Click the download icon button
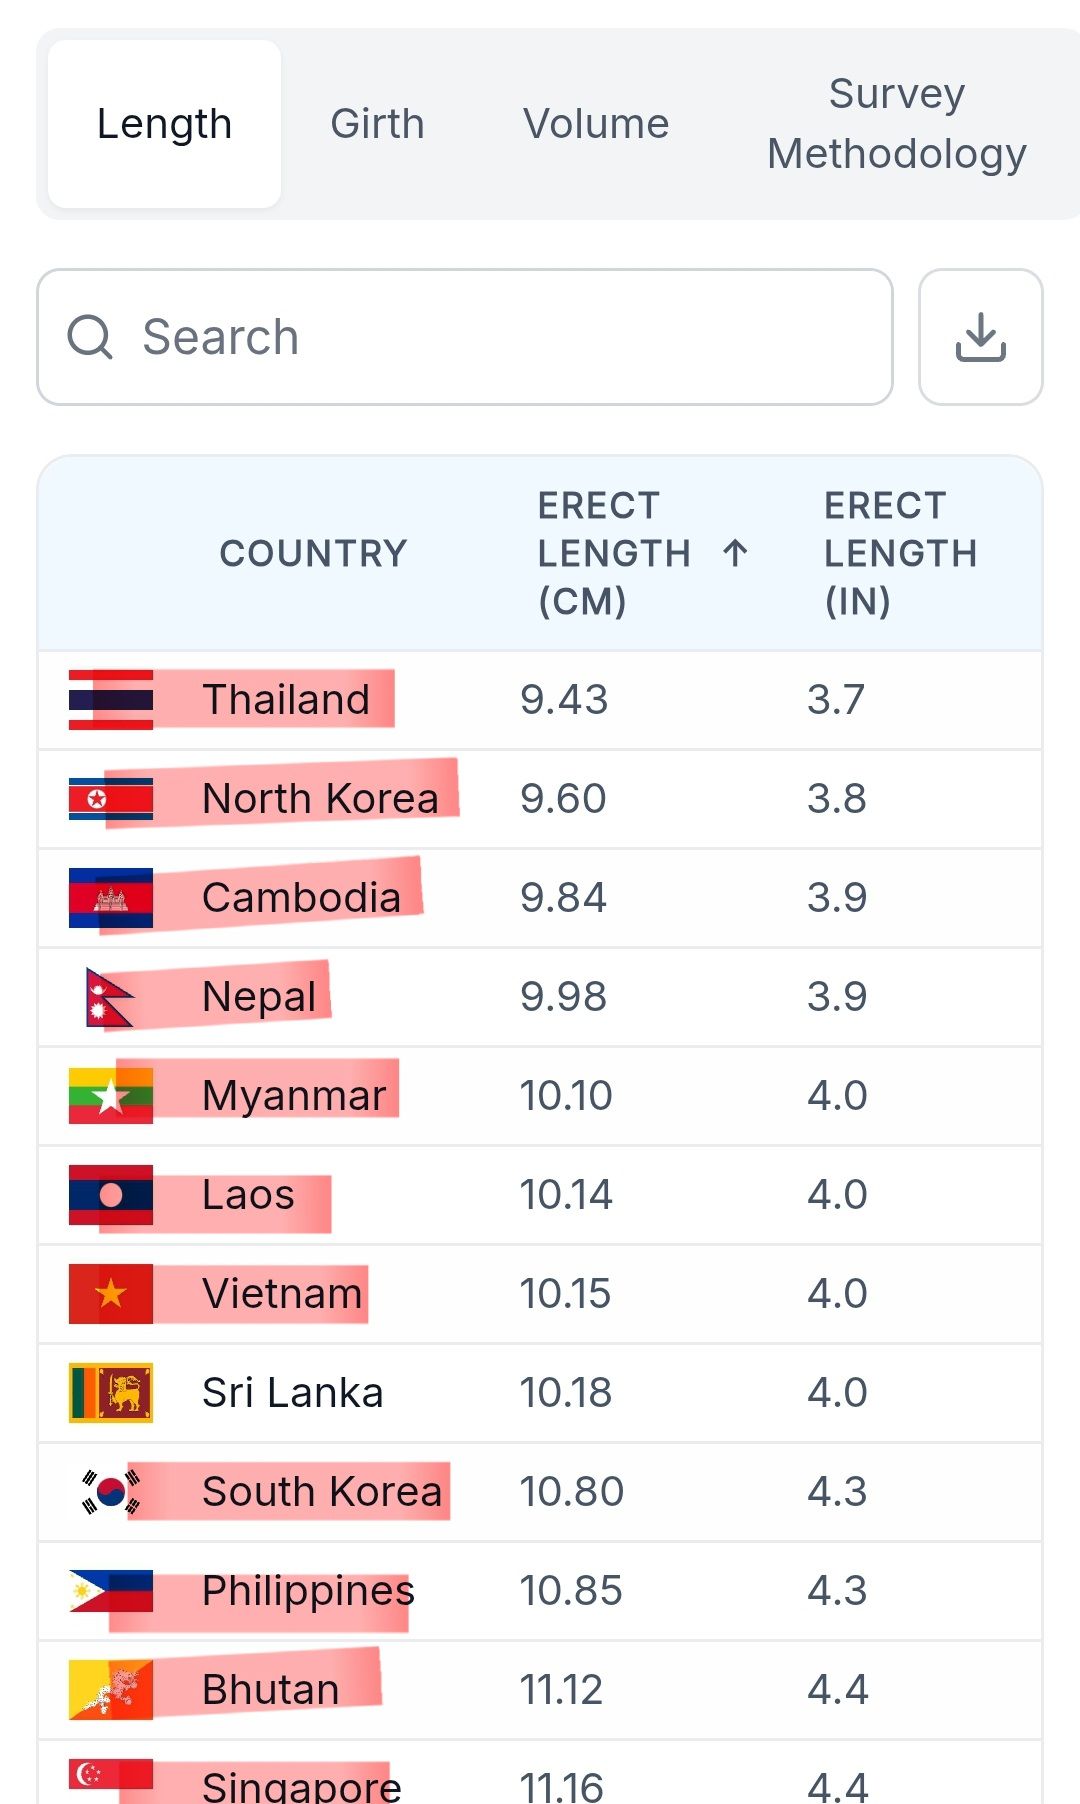Screen dimensions: 1080x1804 point(980,337)
